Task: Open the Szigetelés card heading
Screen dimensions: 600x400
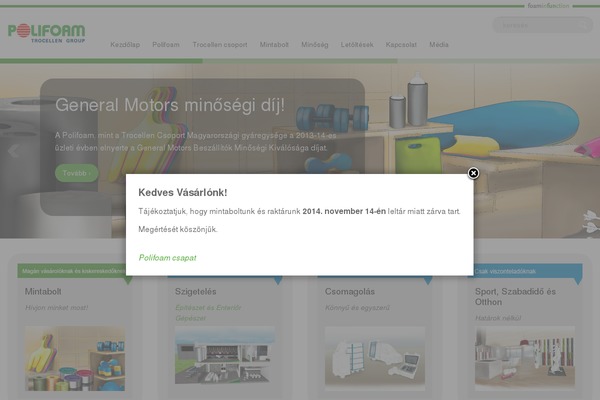Action: pos(196,291)
